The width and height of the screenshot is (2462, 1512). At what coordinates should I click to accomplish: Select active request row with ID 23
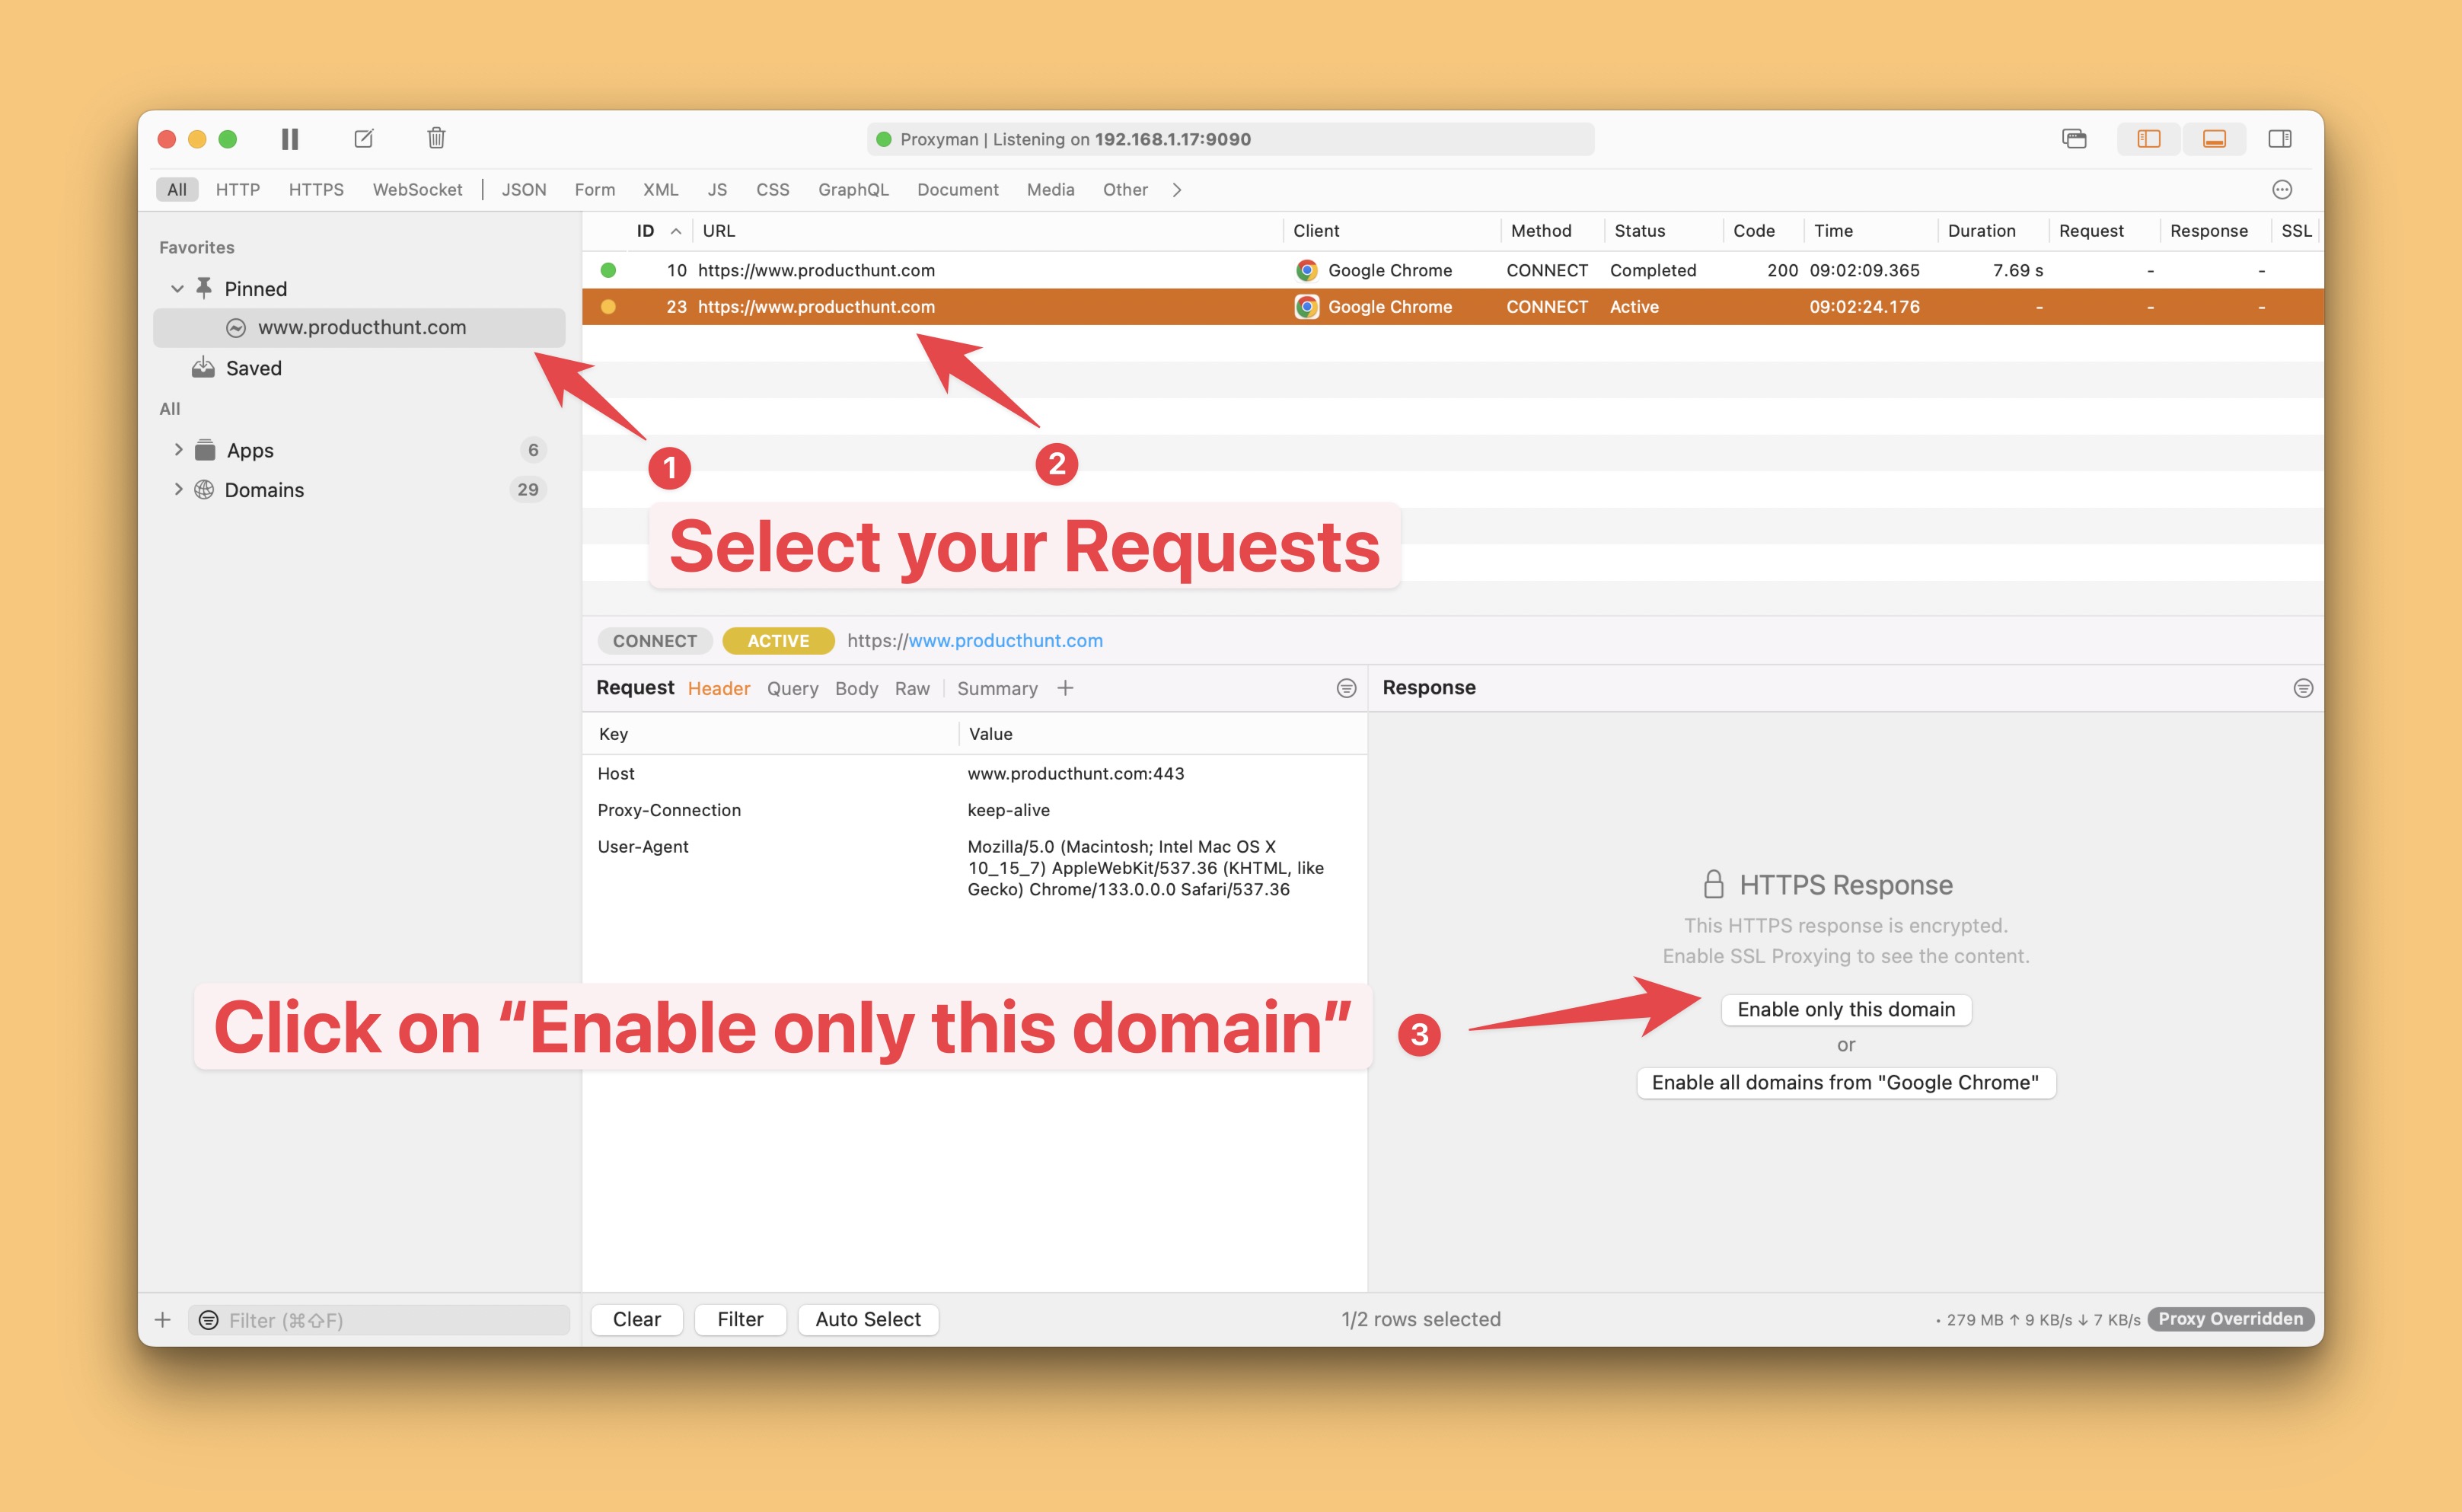click(1452, 307)
